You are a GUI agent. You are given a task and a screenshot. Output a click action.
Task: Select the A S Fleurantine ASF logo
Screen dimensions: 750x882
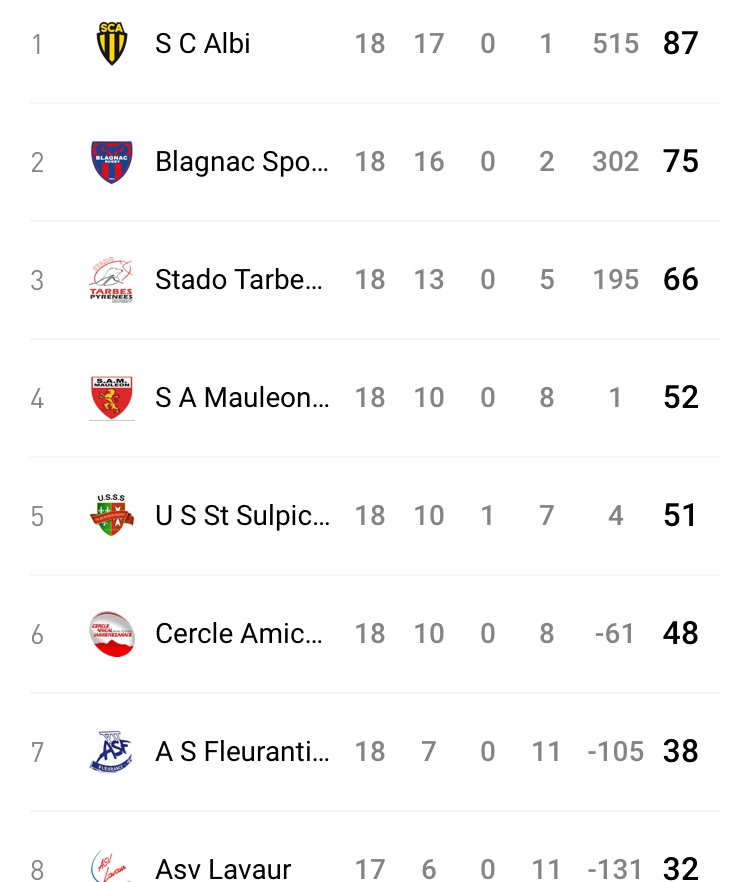click(111, 752)
